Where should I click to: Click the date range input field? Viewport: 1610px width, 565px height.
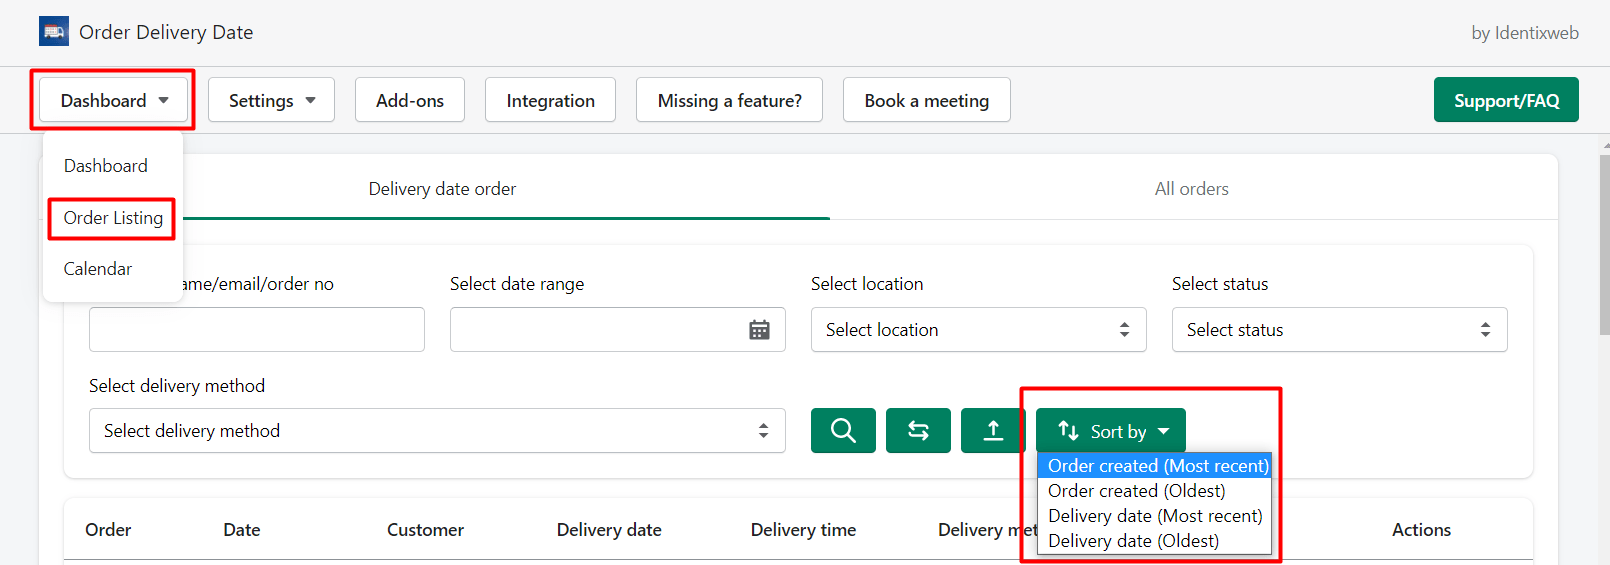click(x=618, y=330)
